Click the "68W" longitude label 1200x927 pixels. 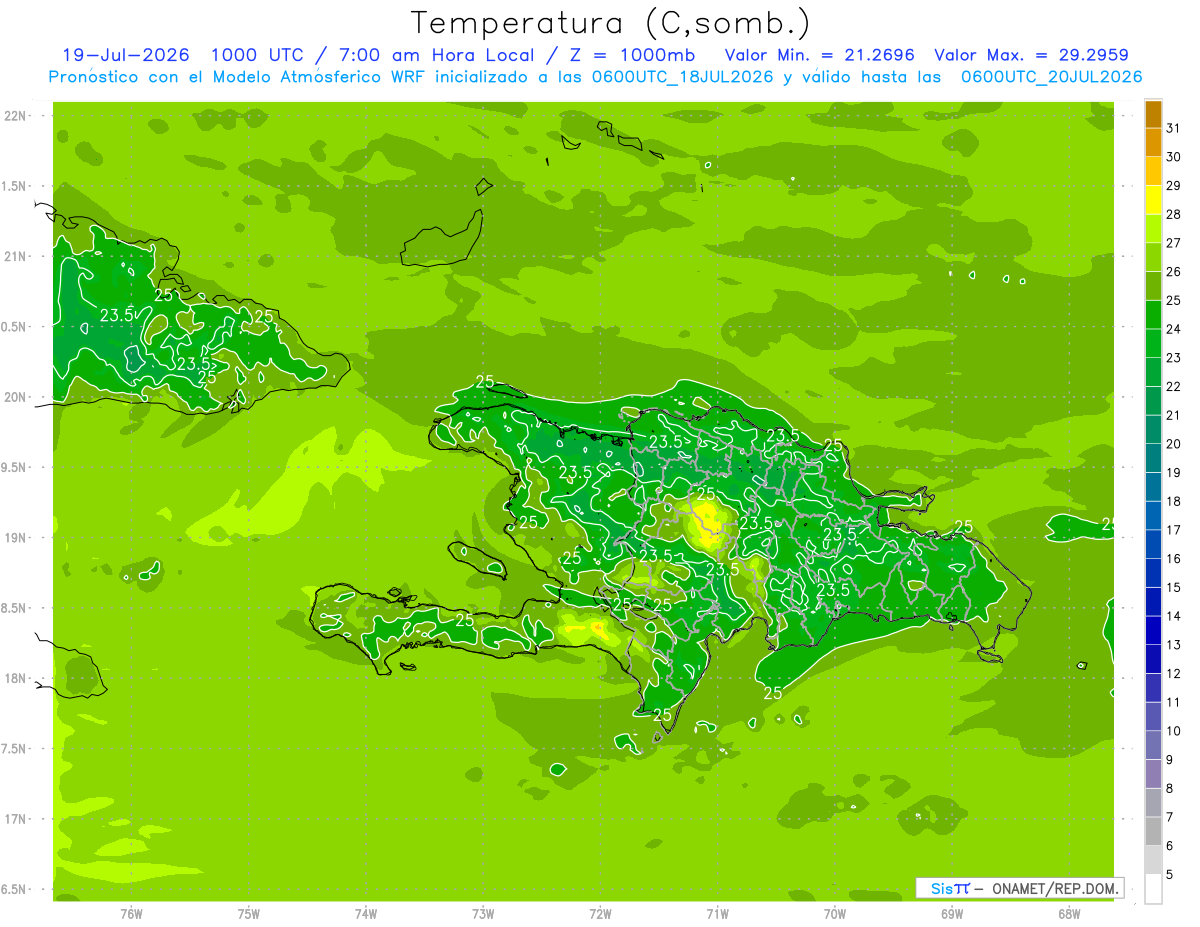click(1069, 914)
